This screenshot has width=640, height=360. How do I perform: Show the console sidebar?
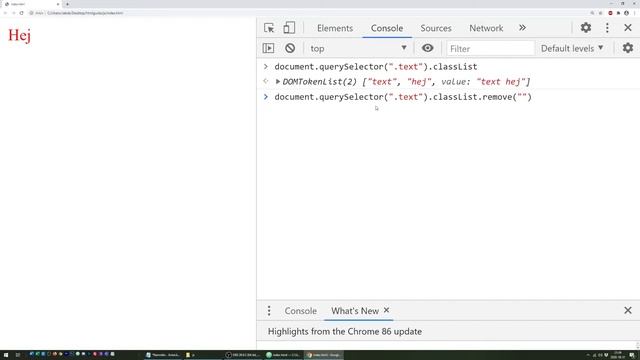268,48
